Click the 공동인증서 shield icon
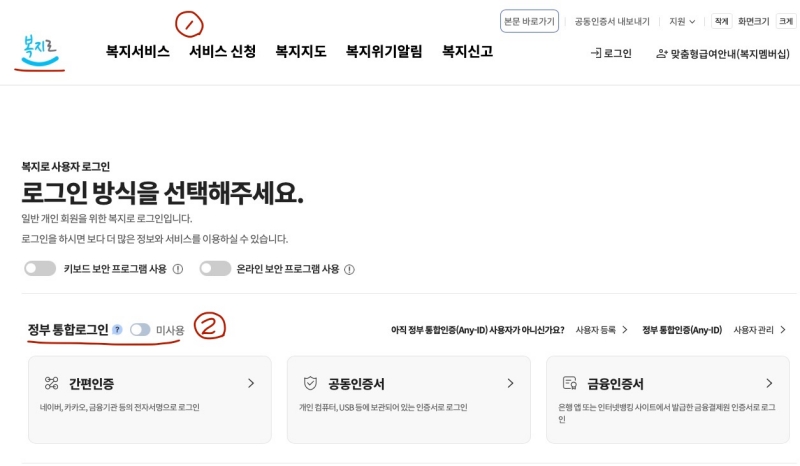 (x=310, y=383)
